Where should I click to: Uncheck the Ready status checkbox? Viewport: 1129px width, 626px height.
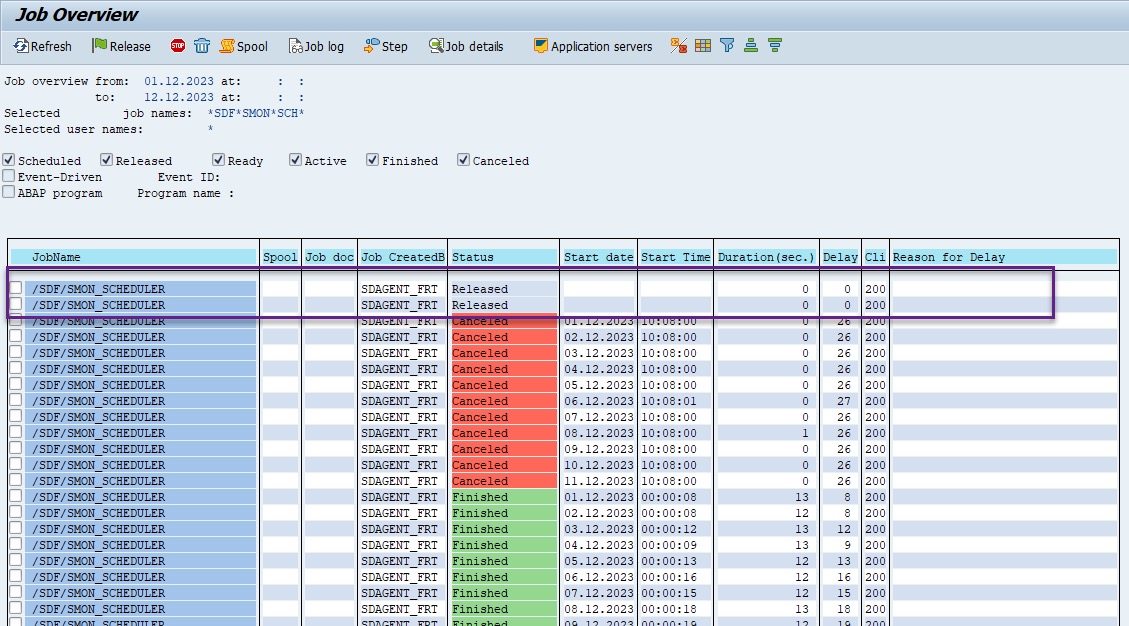pos(218,160)
